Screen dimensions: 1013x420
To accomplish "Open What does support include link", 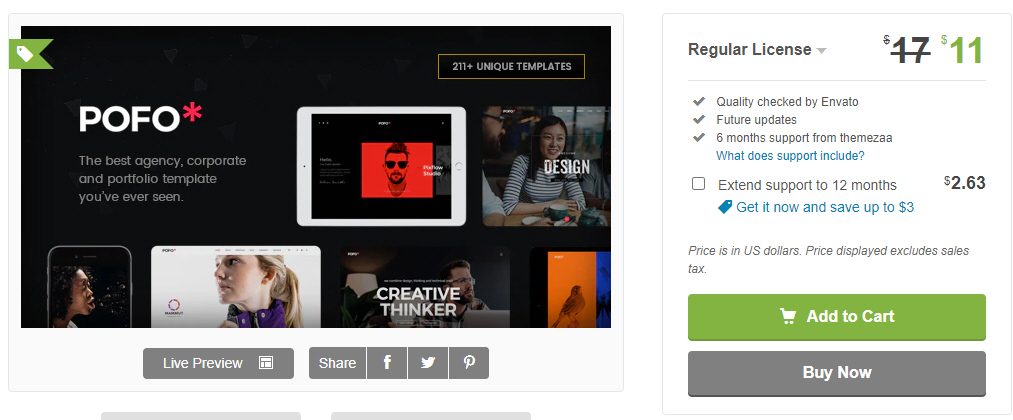I will [790, 156].
